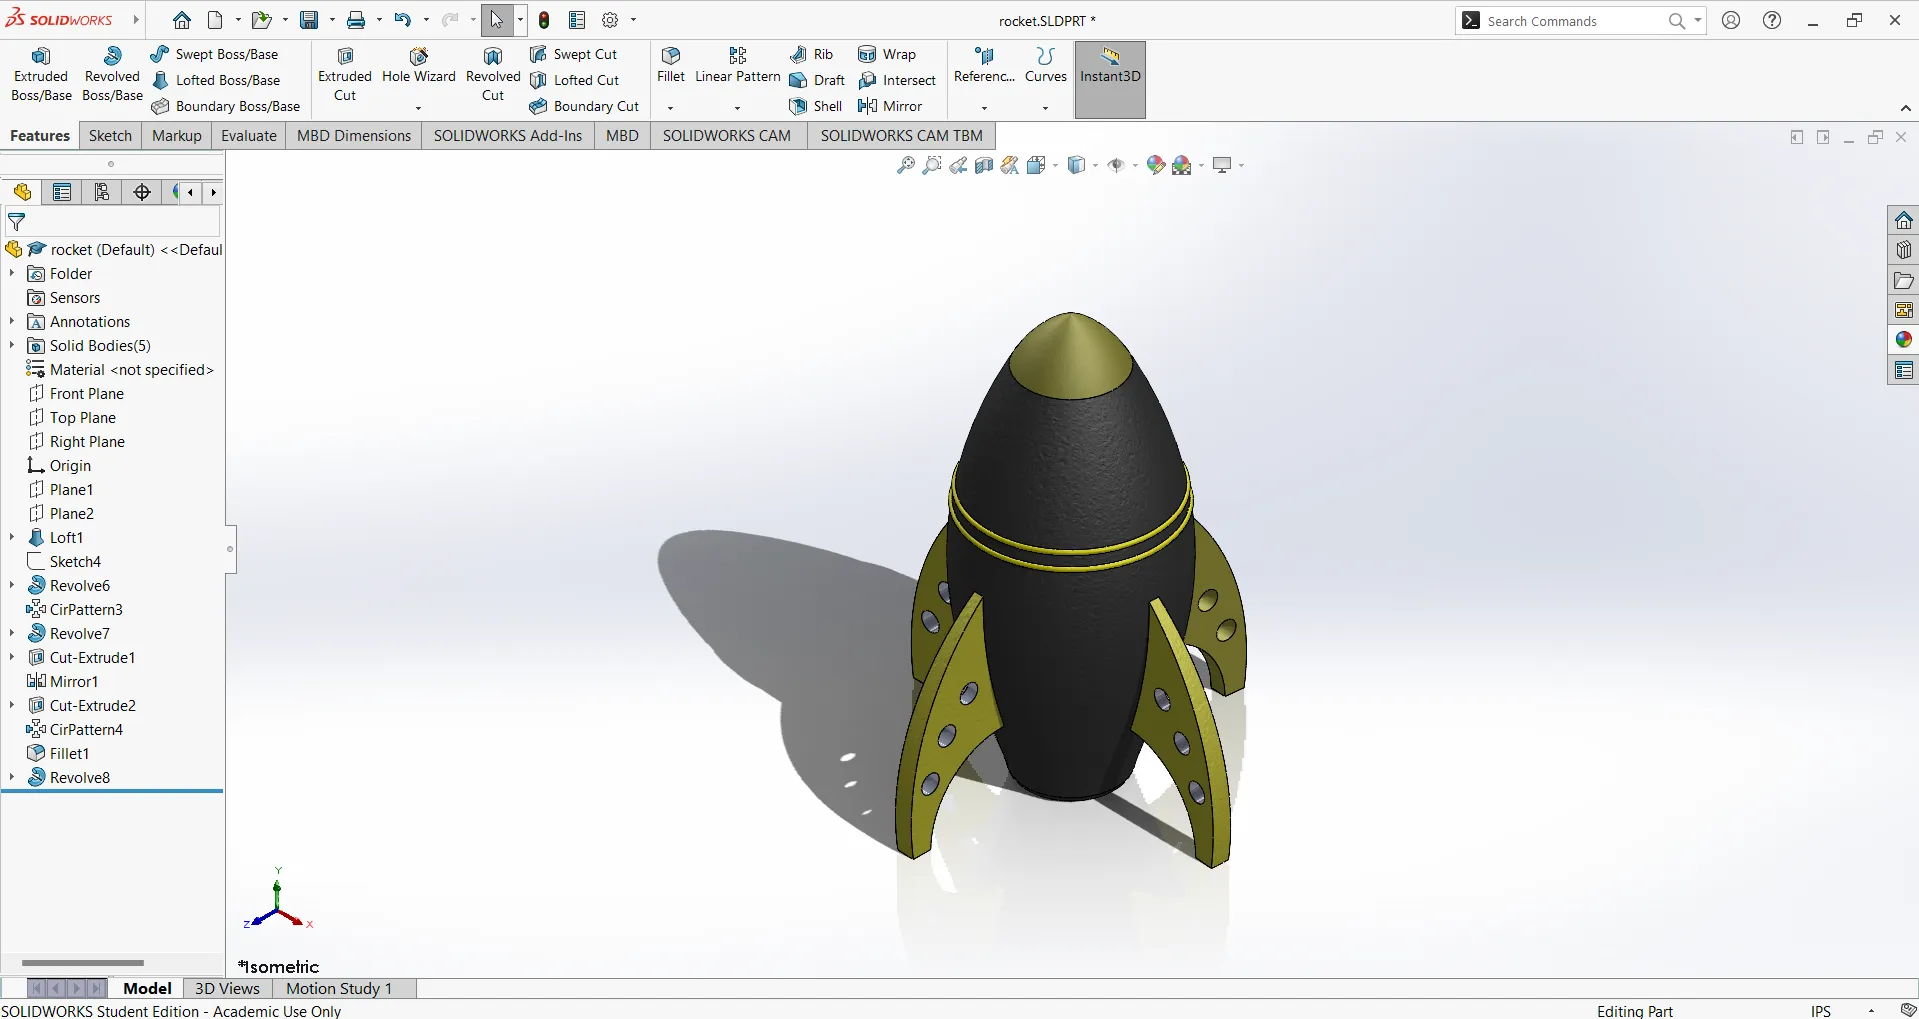Open the SOLIDWORKS CAM tab
The image size is (1919, 1019).
[x=727, y=136]
